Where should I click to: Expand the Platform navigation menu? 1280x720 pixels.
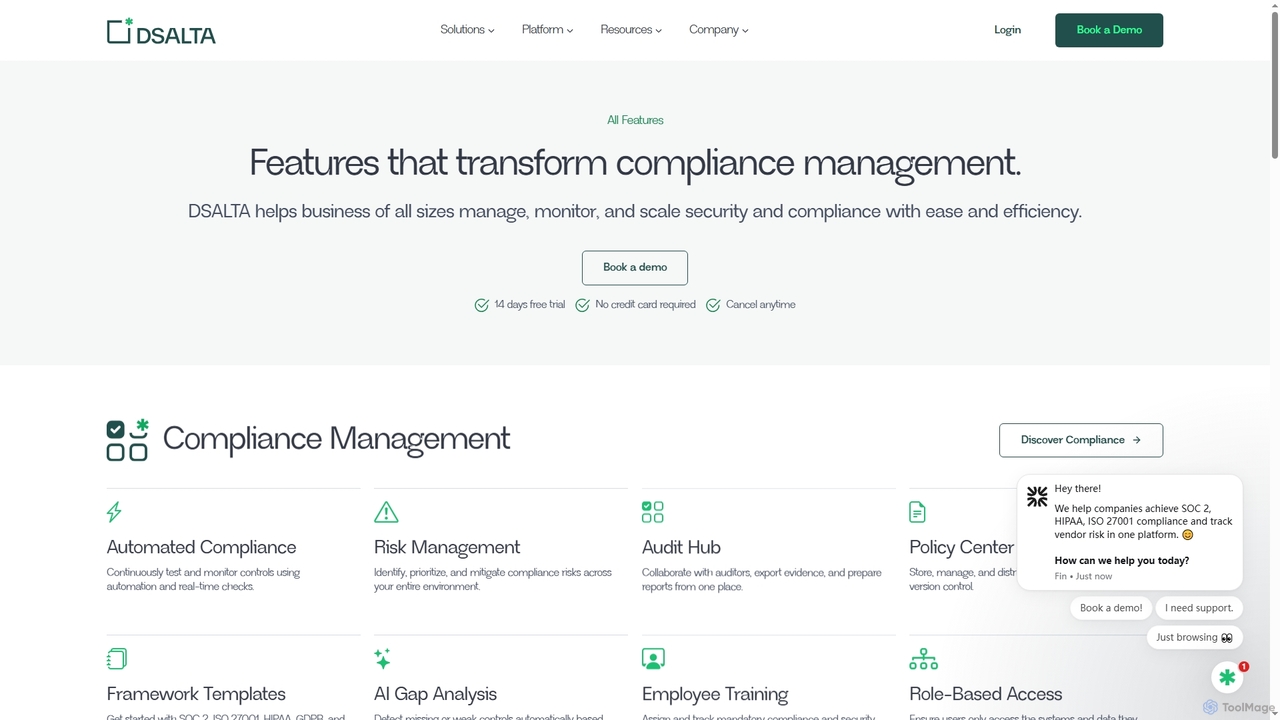click(x=547, y=30)
